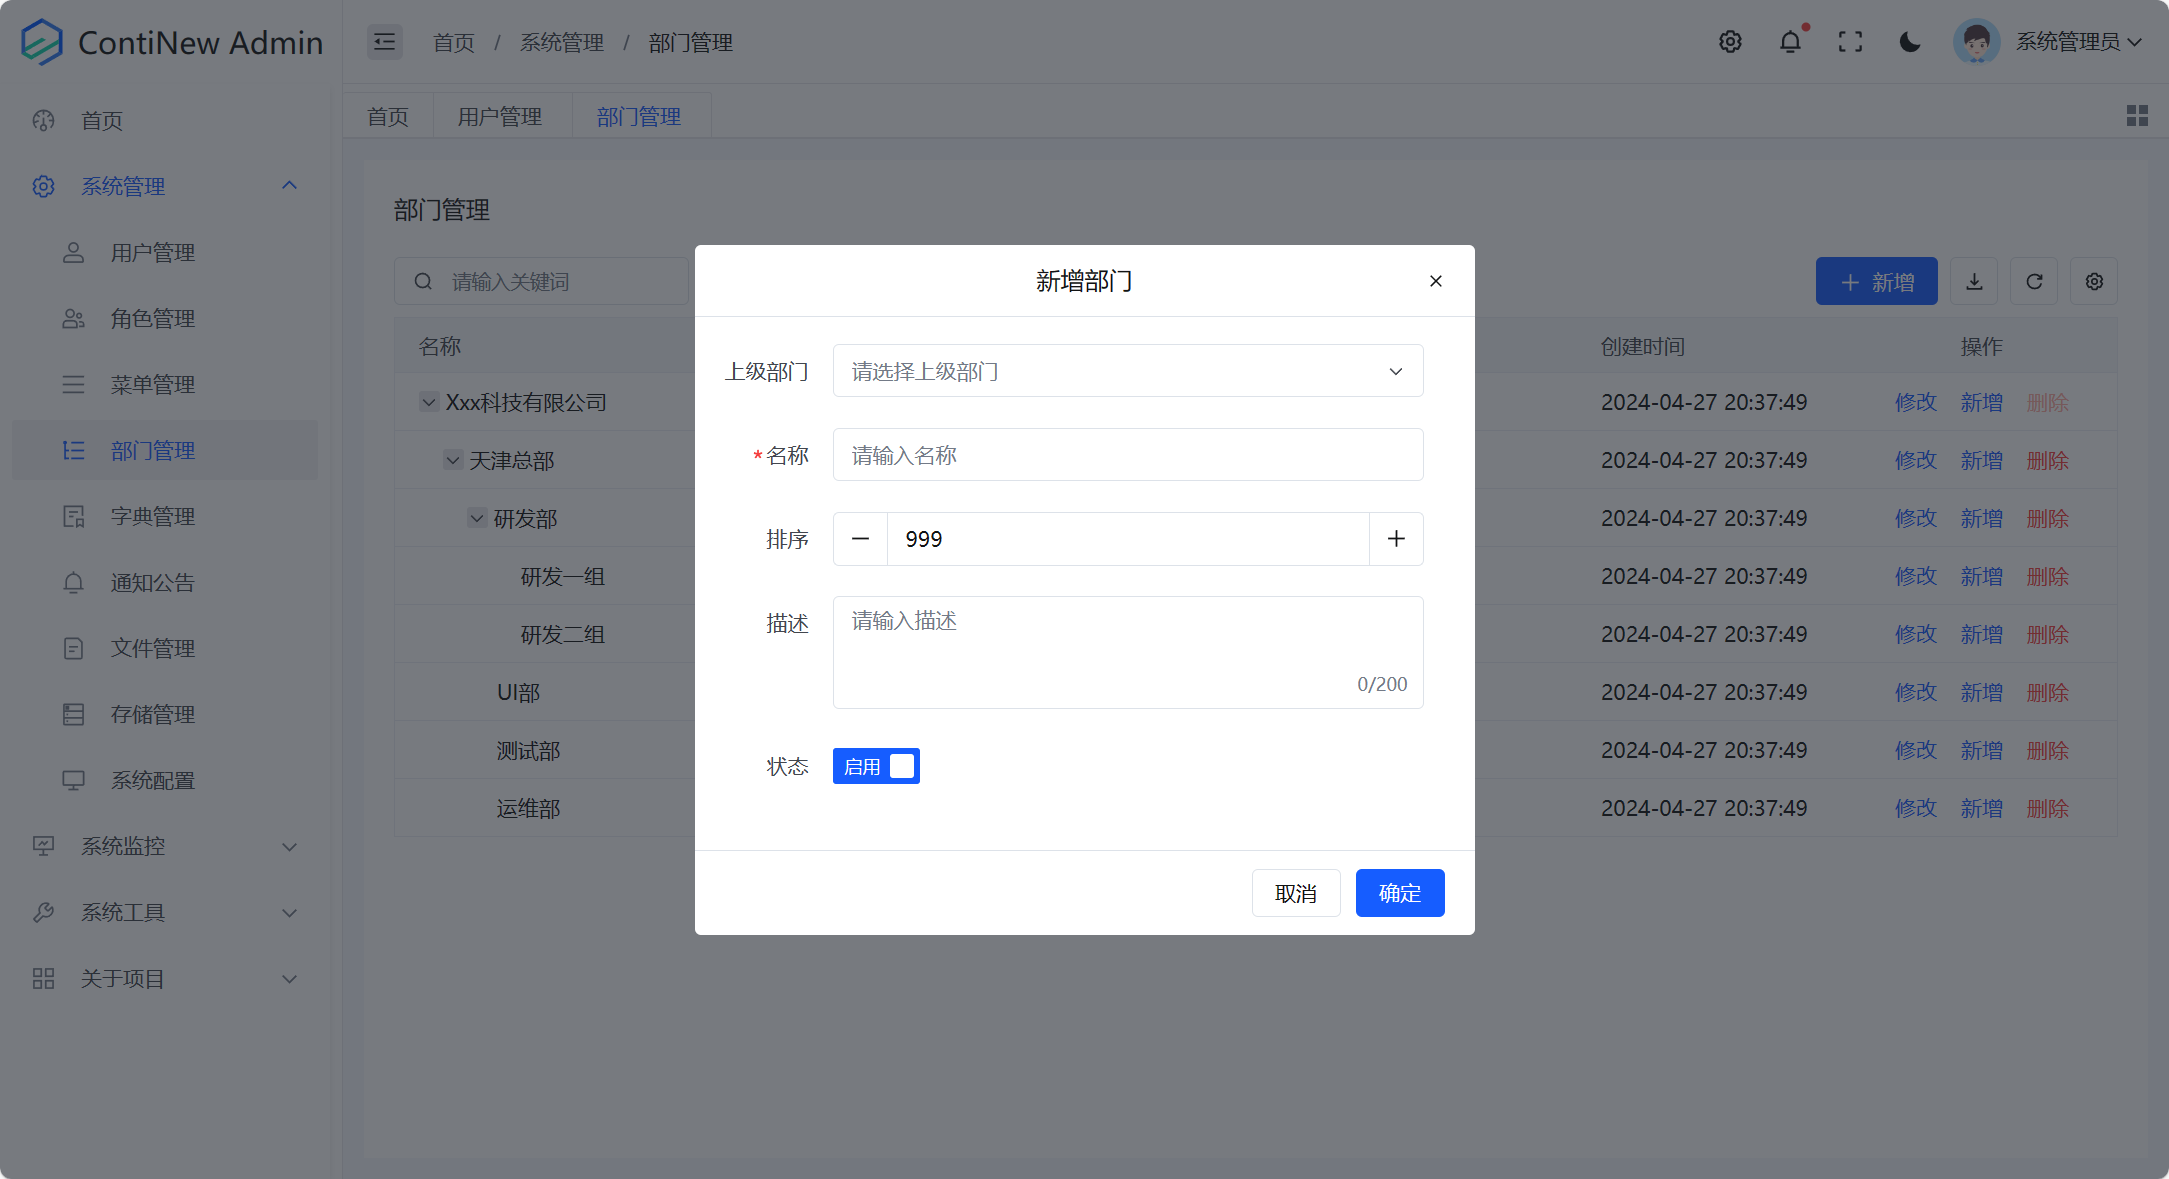Screen dimensions: 2169x1179
Task: Click the 请输入名称 name input field
Action: tap(1127, 454)
